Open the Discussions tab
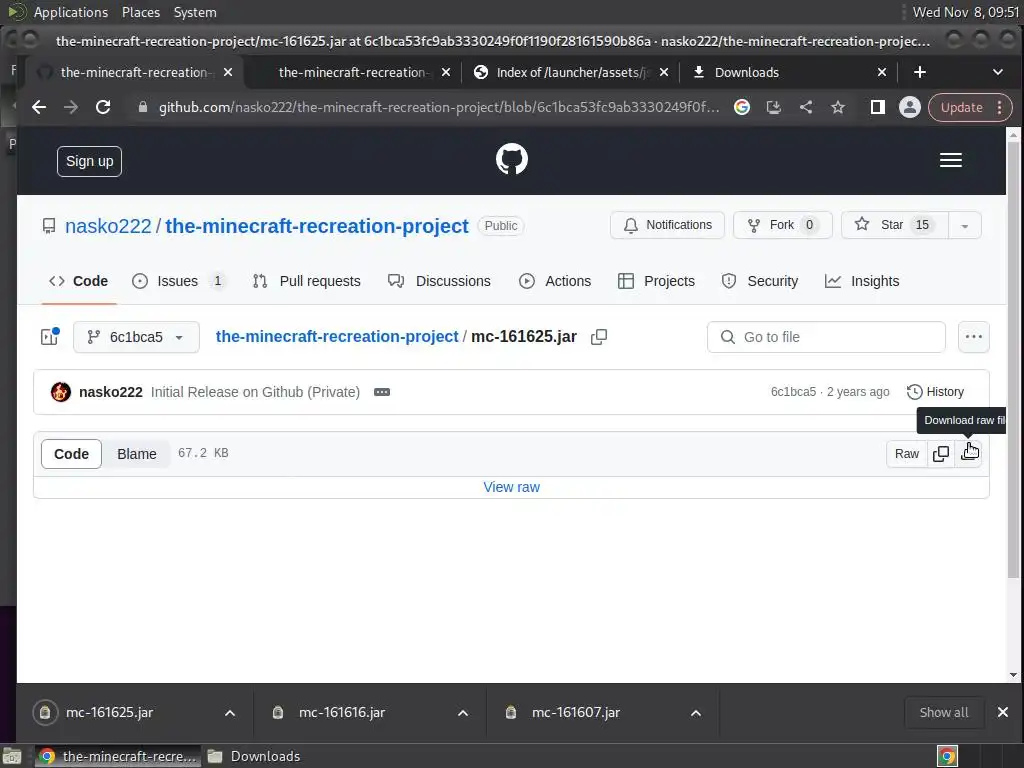Screen dimensions: 1024x768 (440, 281)
